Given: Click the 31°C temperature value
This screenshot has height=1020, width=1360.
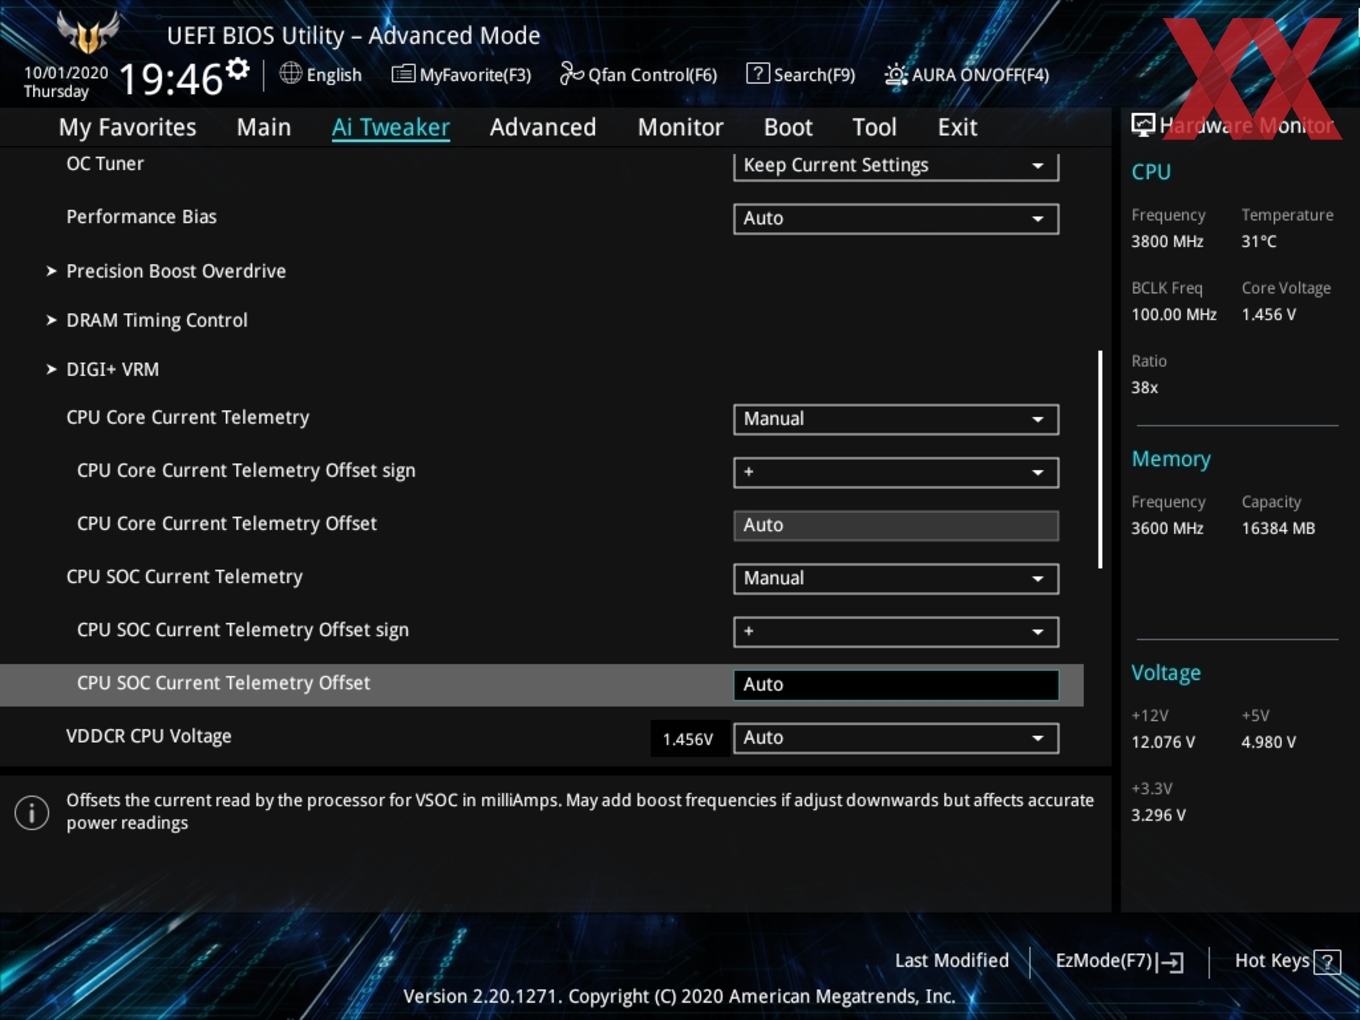Looking at the screenshot, I should coord(1259,241).
